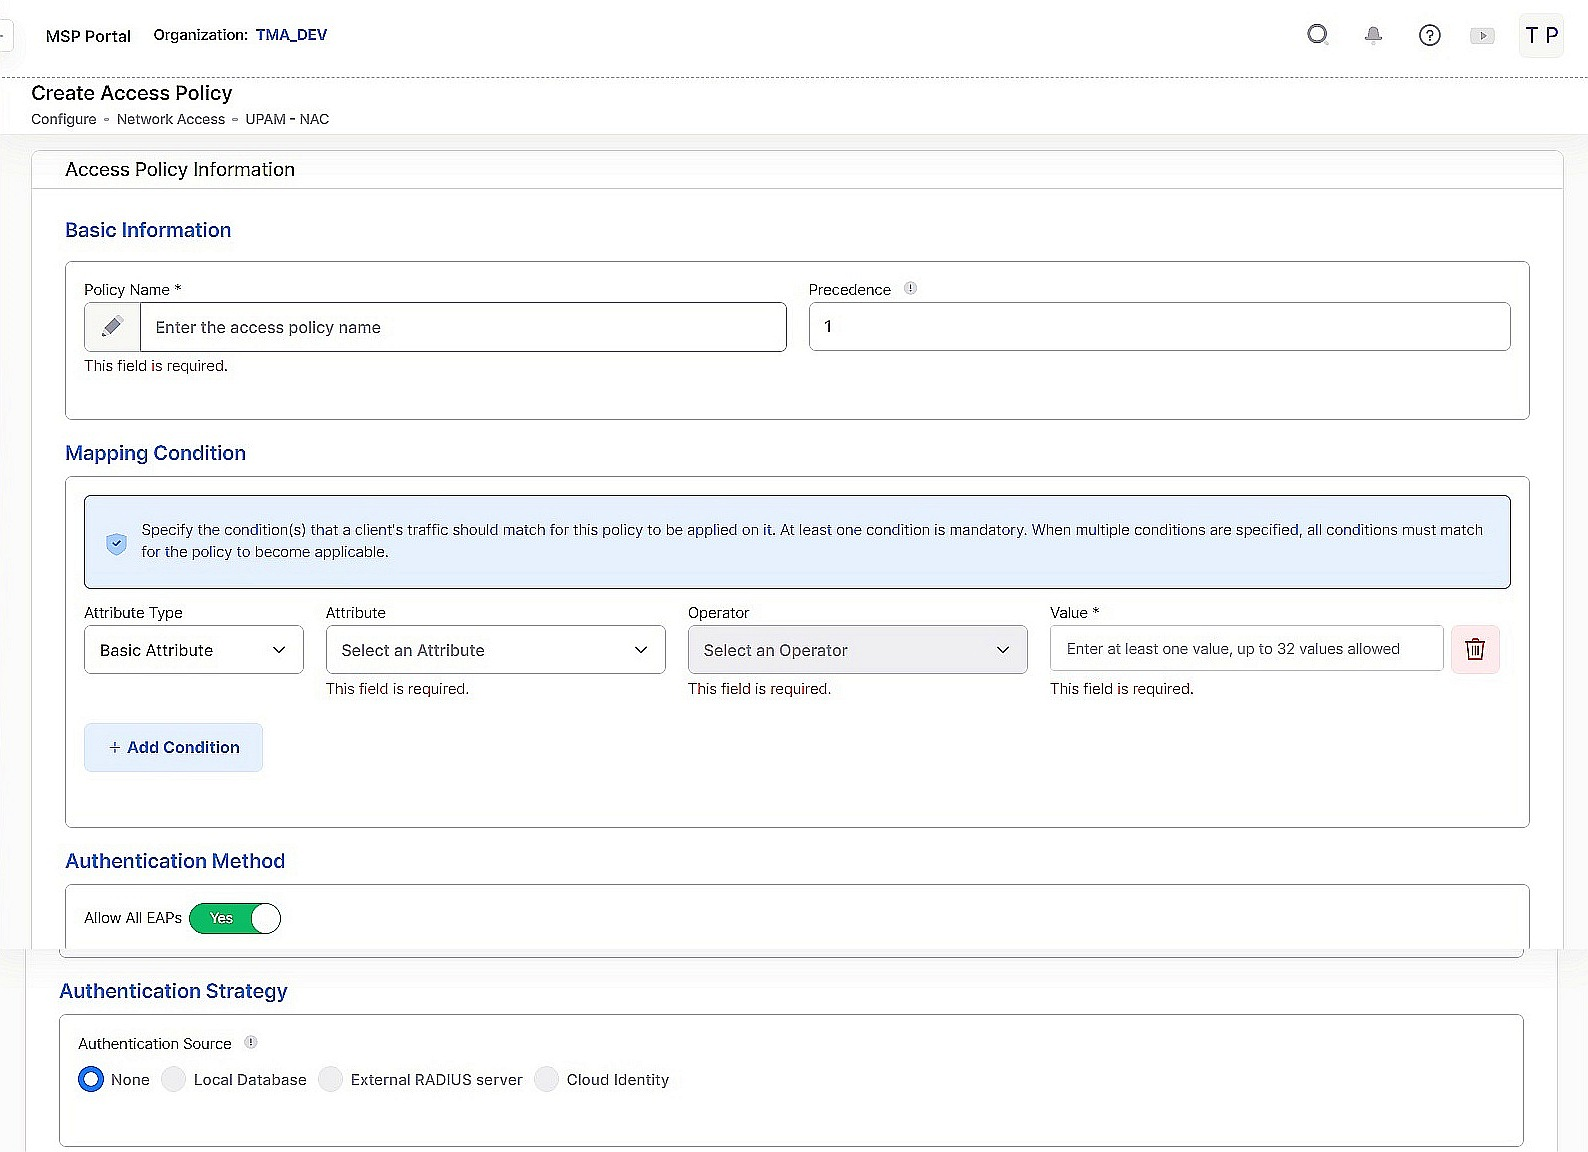Go to UPAM - NAC breadcrumb

(287, 119)
